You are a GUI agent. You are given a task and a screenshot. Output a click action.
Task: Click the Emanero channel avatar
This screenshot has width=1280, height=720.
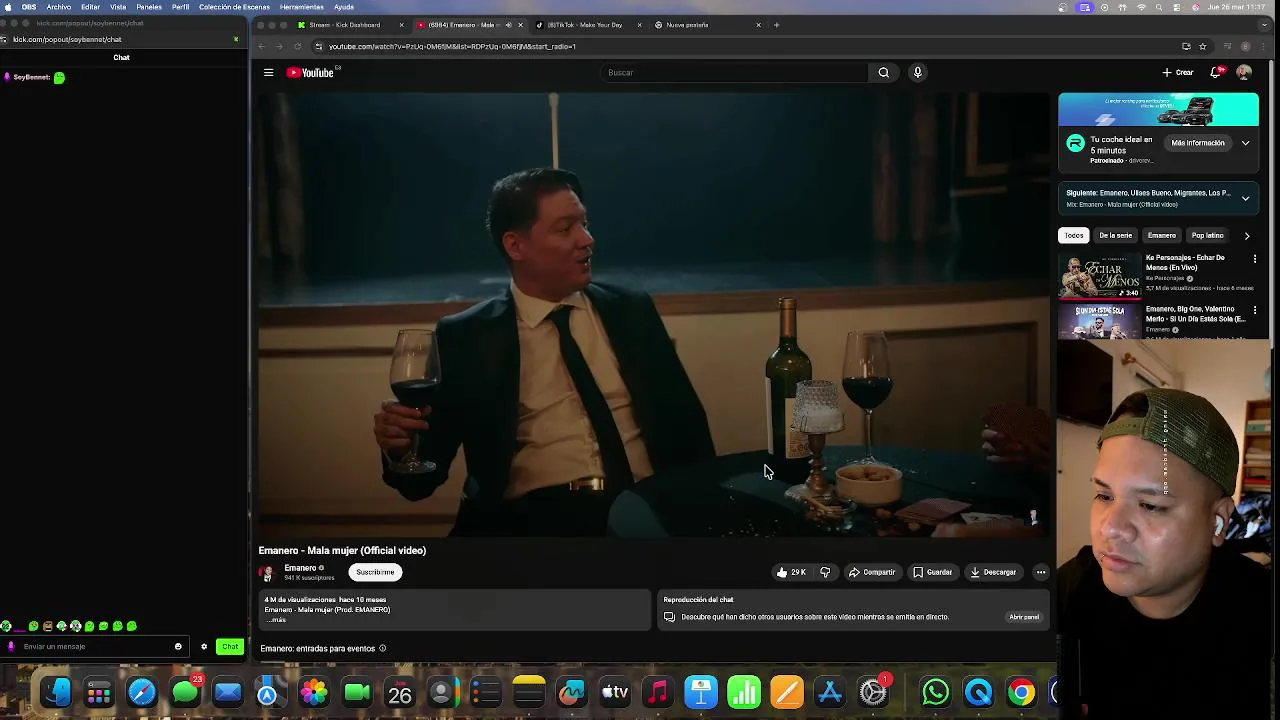click(266, 573)
